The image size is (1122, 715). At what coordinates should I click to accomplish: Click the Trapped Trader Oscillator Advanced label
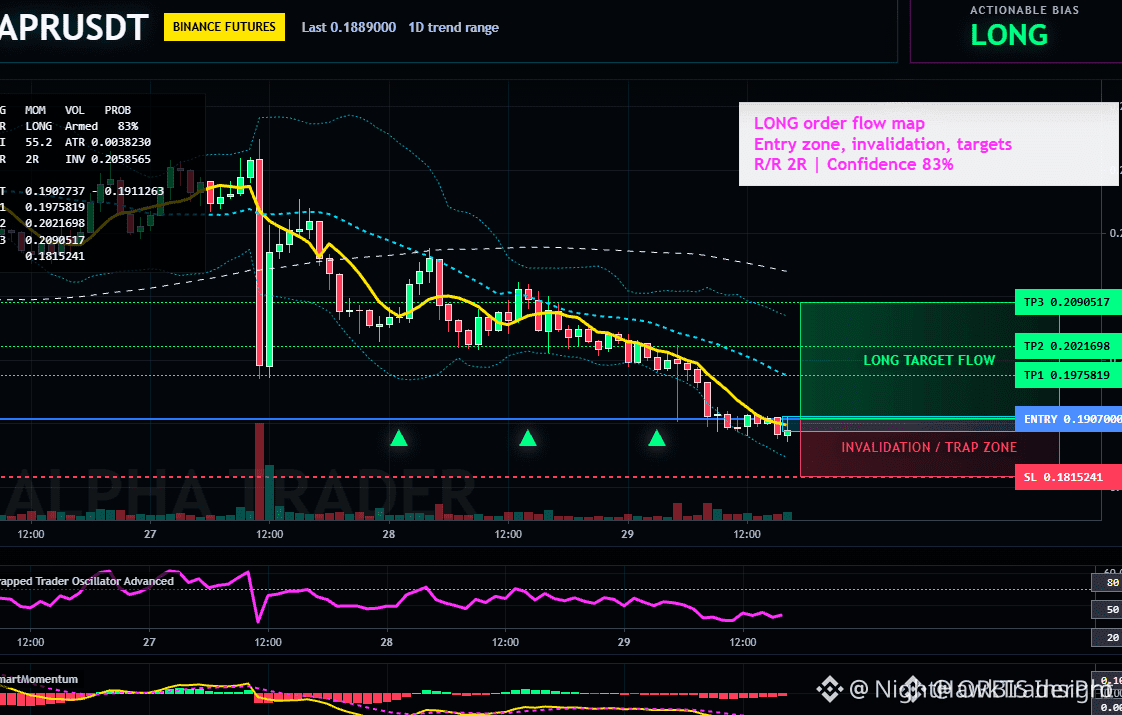pos(87,581)
